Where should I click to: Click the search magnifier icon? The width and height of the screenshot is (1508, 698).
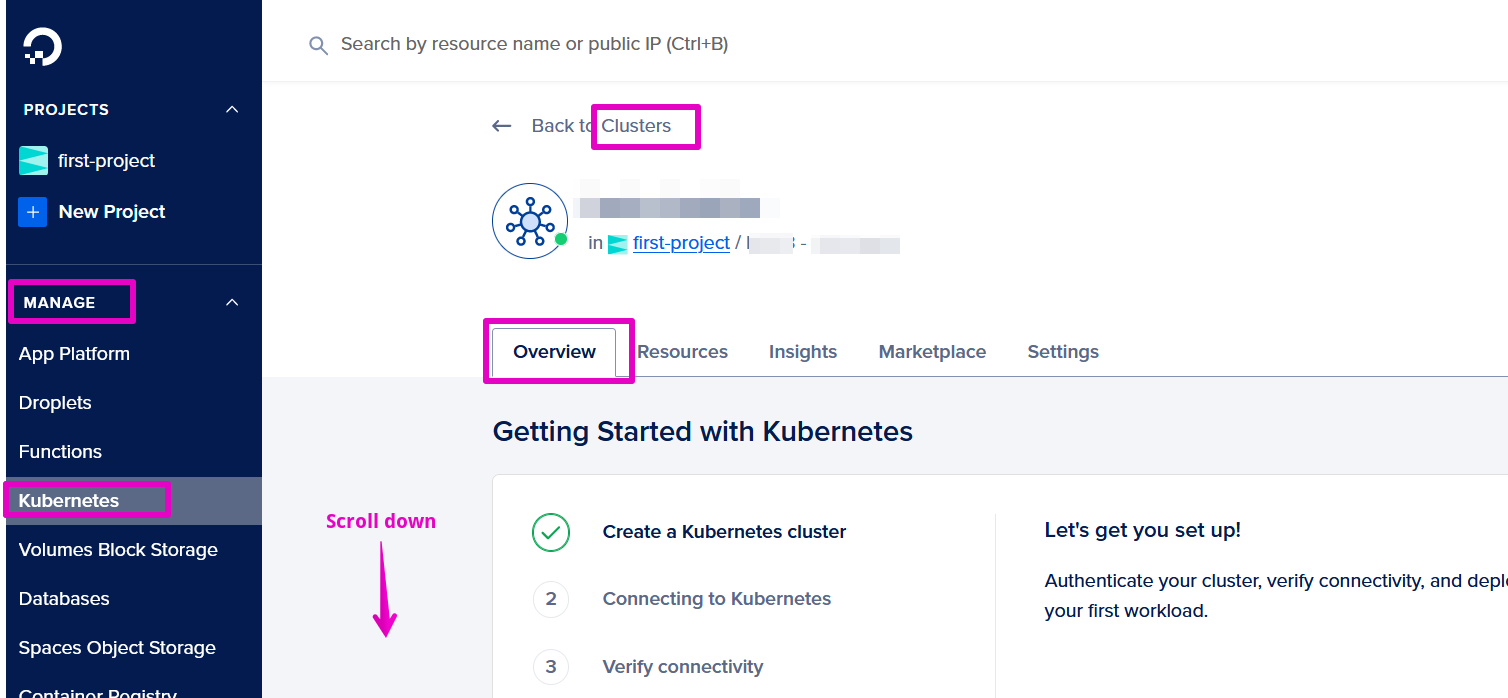(x=318, y=45)
